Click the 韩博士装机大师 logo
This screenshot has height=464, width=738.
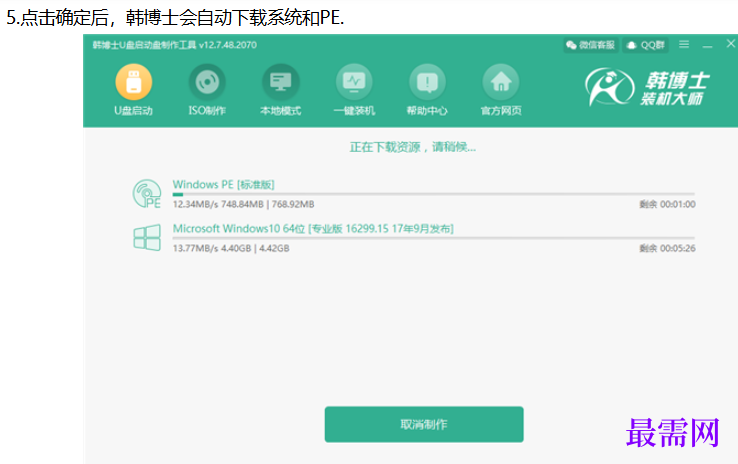click(x=647, y=88)
